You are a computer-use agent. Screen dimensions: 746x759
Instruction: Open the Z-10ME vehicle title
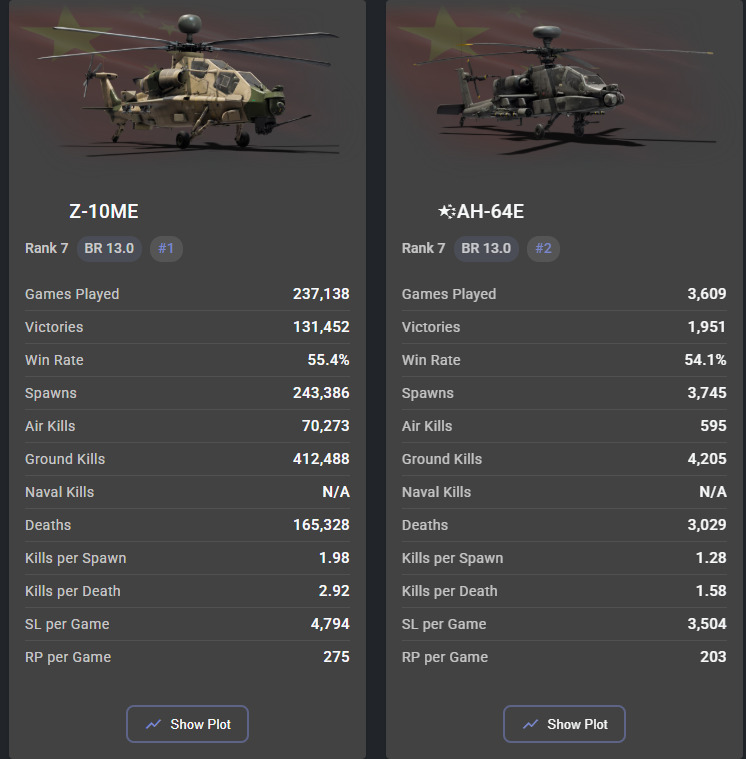pyautogui.click(x=104, y=211)
